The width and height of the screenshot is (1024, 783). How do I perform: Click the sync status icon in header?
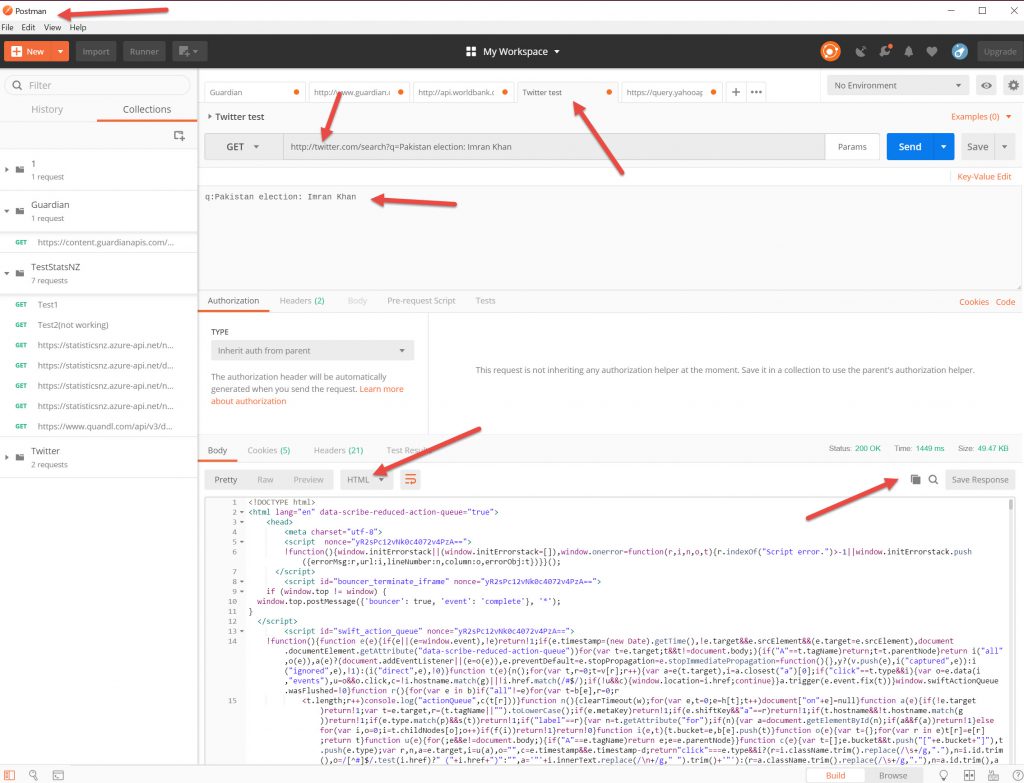pyautogui.click(x=830, y=51)
